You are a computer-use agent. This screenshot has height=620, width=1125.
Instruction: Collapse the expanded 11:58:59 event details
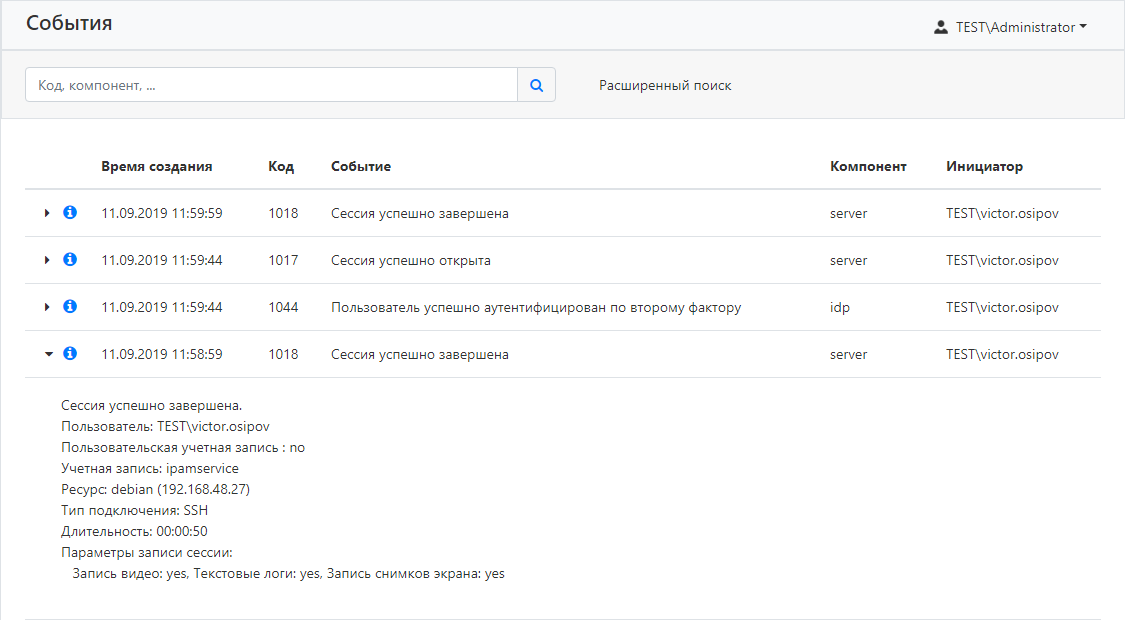[x=47, y=354]
